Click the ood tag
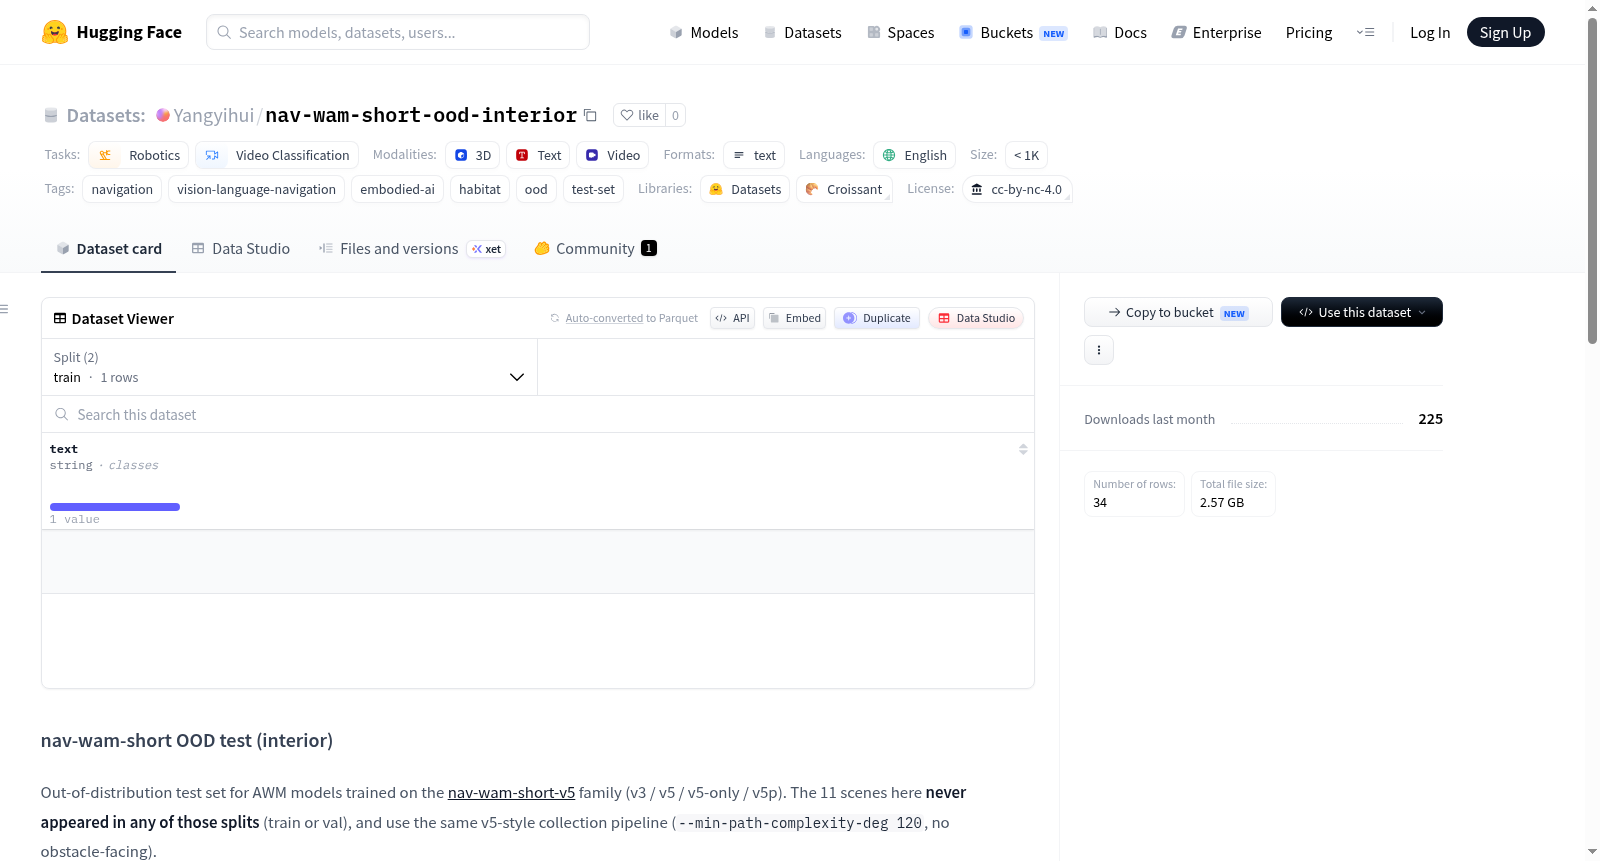The image size is (1600, 861). coord(536,189)
